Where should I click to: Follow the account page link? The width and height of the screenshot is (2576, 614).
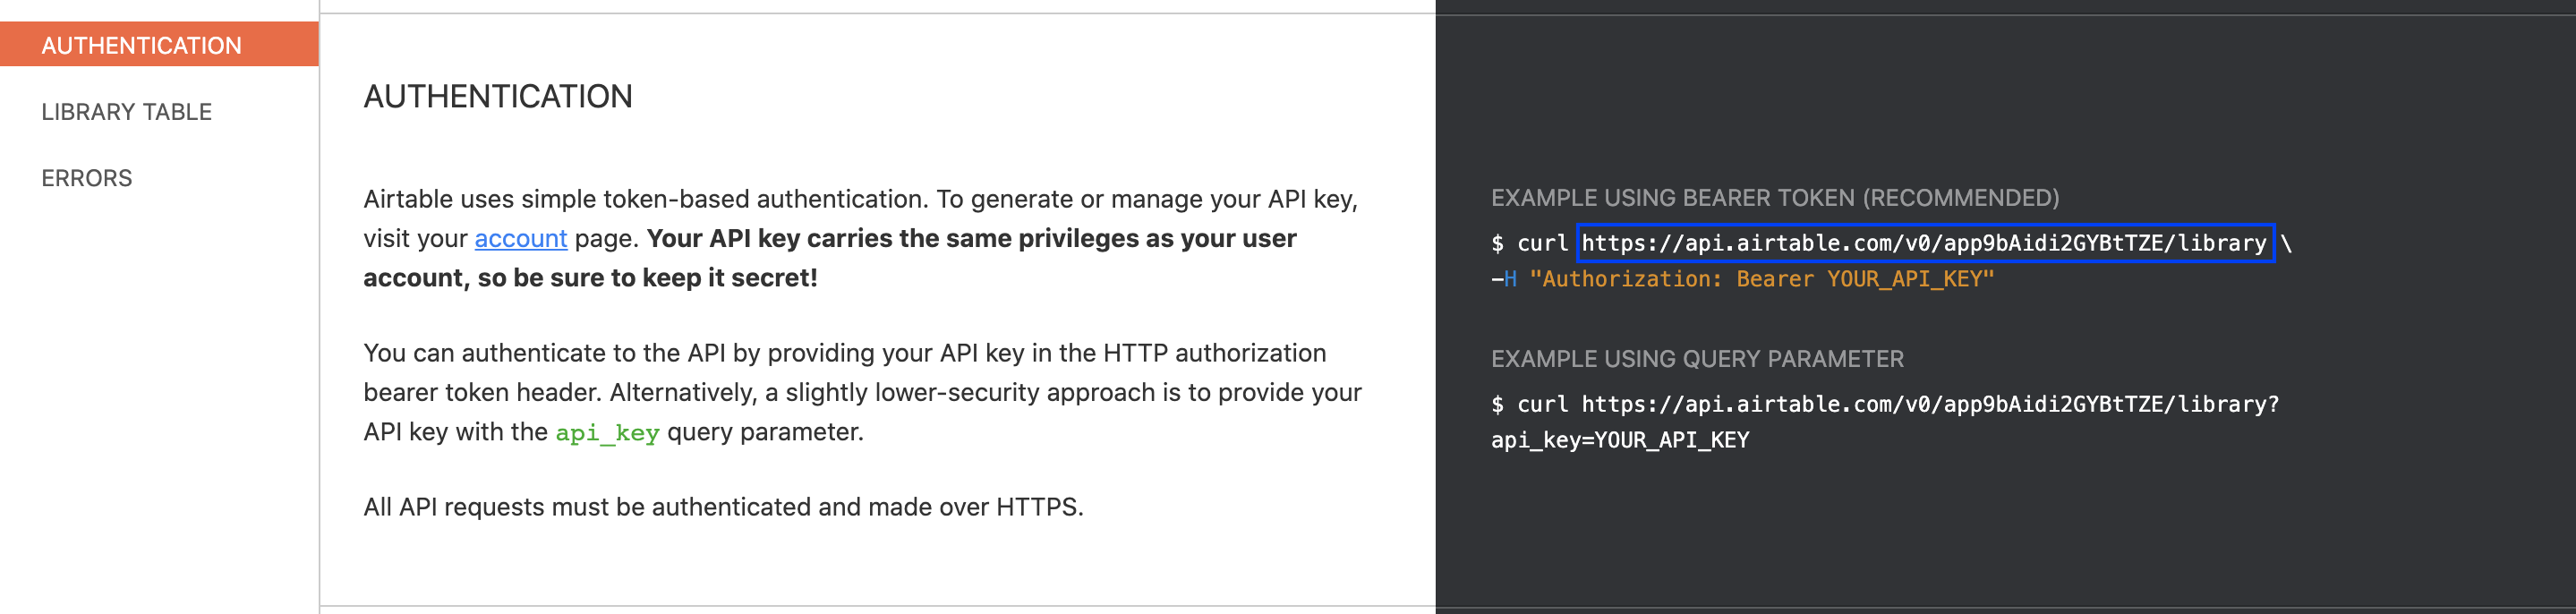pyautogui.click(x=520, y=238)
